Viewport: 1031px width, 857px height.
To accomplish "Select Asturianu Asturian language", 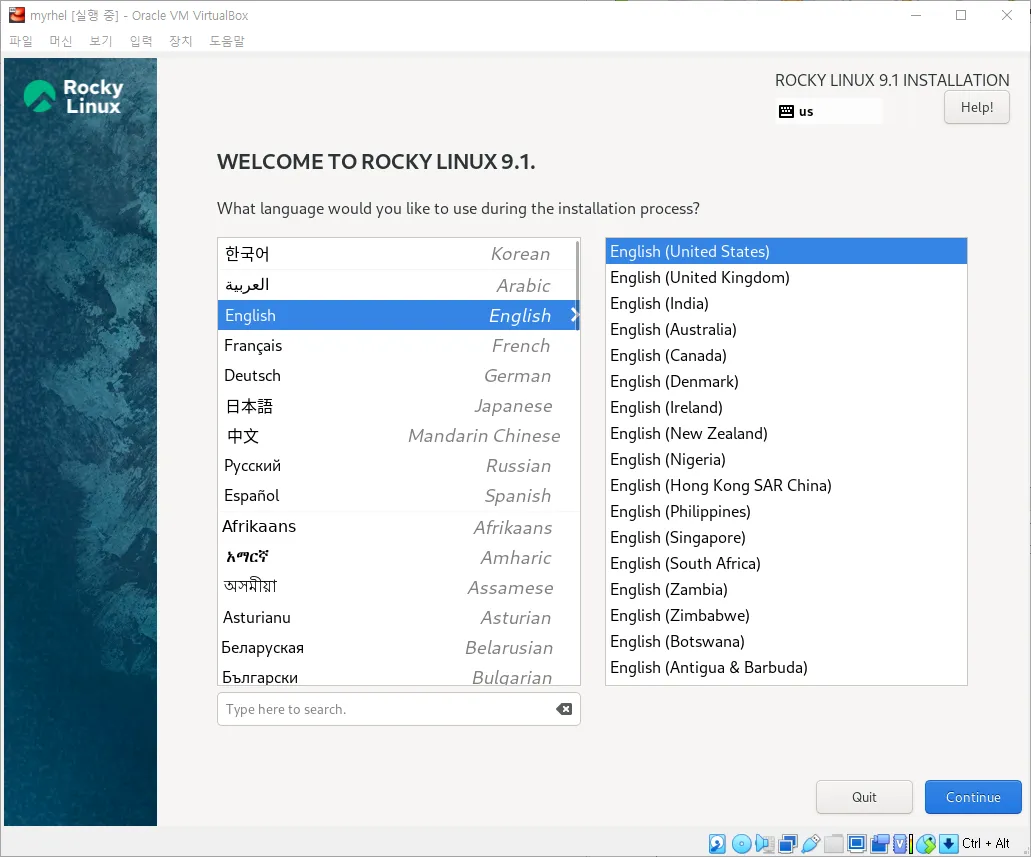I will (398, 618).
